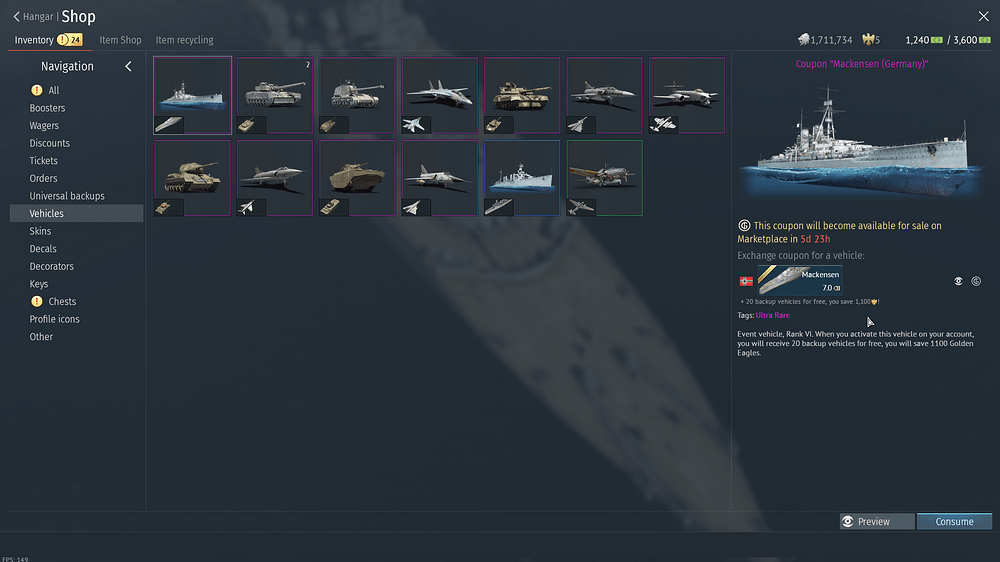The image size is (1000, 562).
Task: Select the desert-camo tank coupon
Action: tap(522, 95)
